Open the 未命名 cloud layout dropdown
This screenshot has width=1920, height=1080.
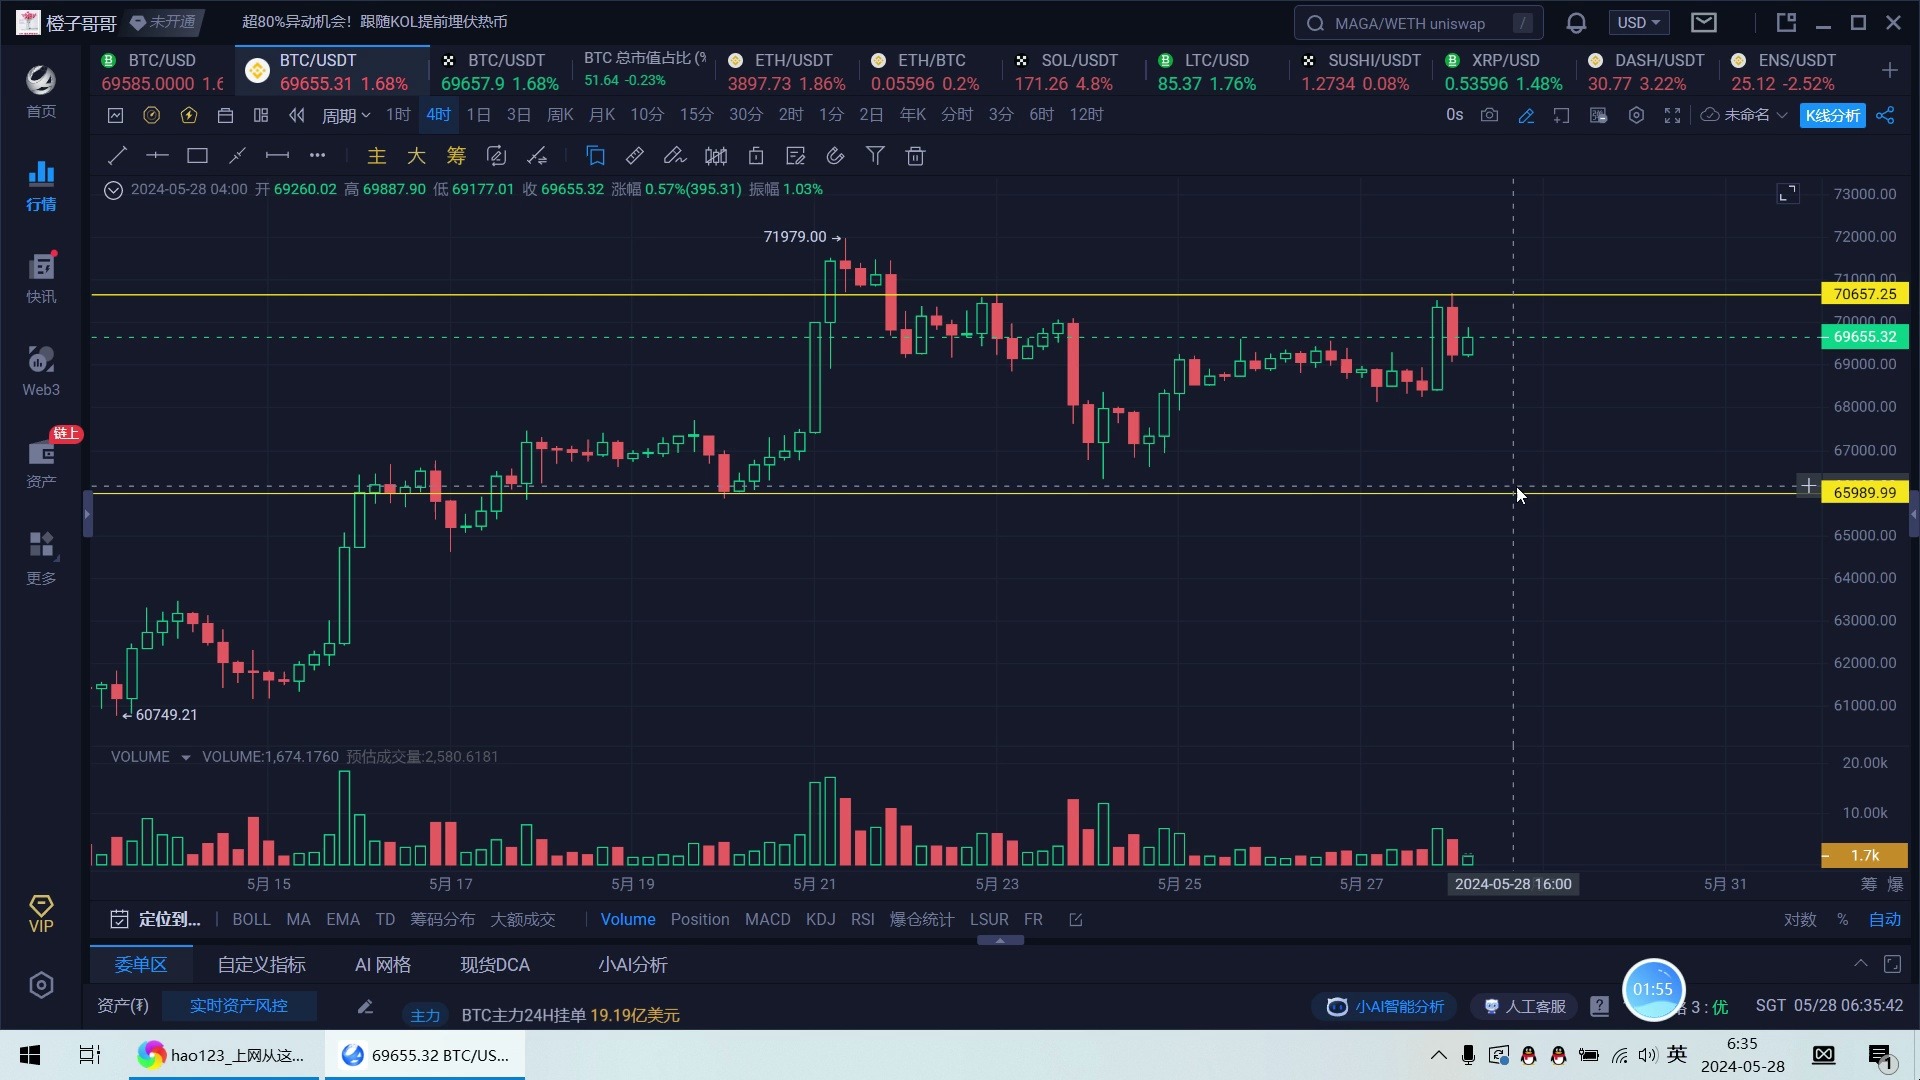click(1744, 115)
